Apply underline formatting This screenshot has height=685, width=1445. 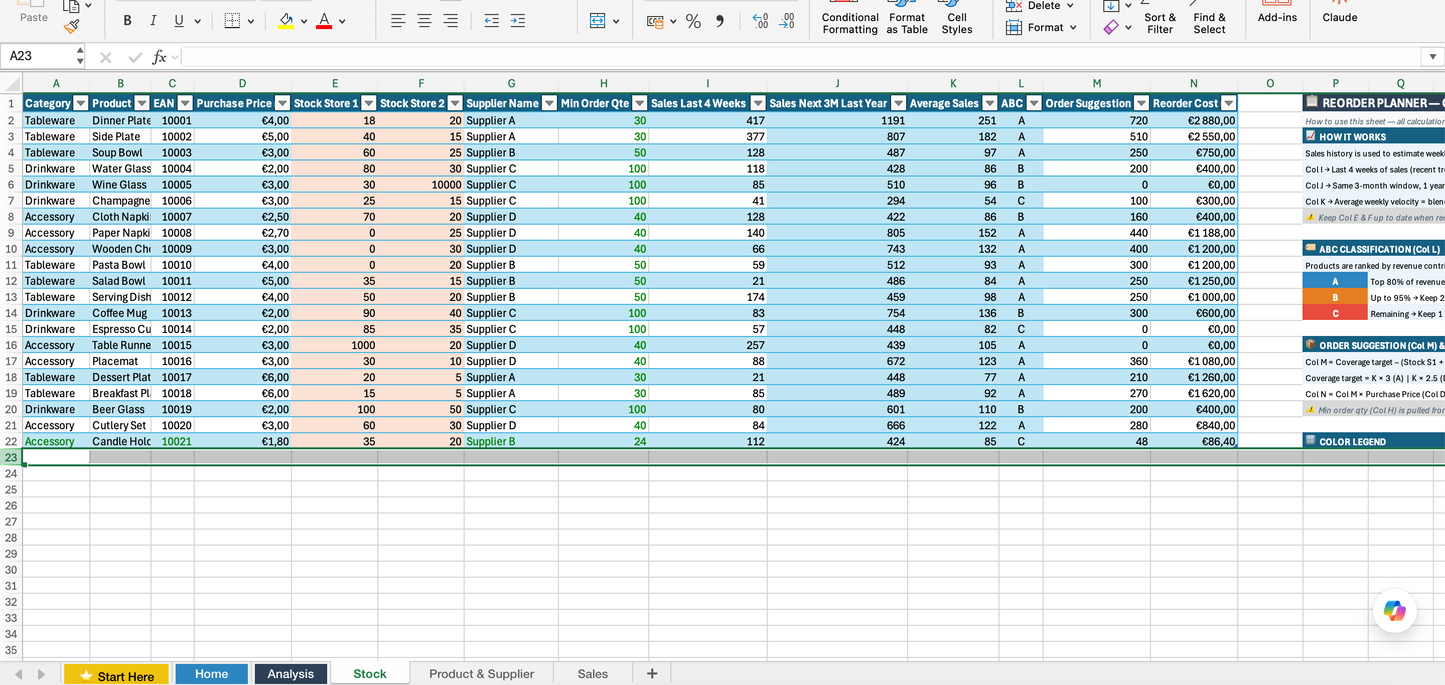click(x=179, y=21)
